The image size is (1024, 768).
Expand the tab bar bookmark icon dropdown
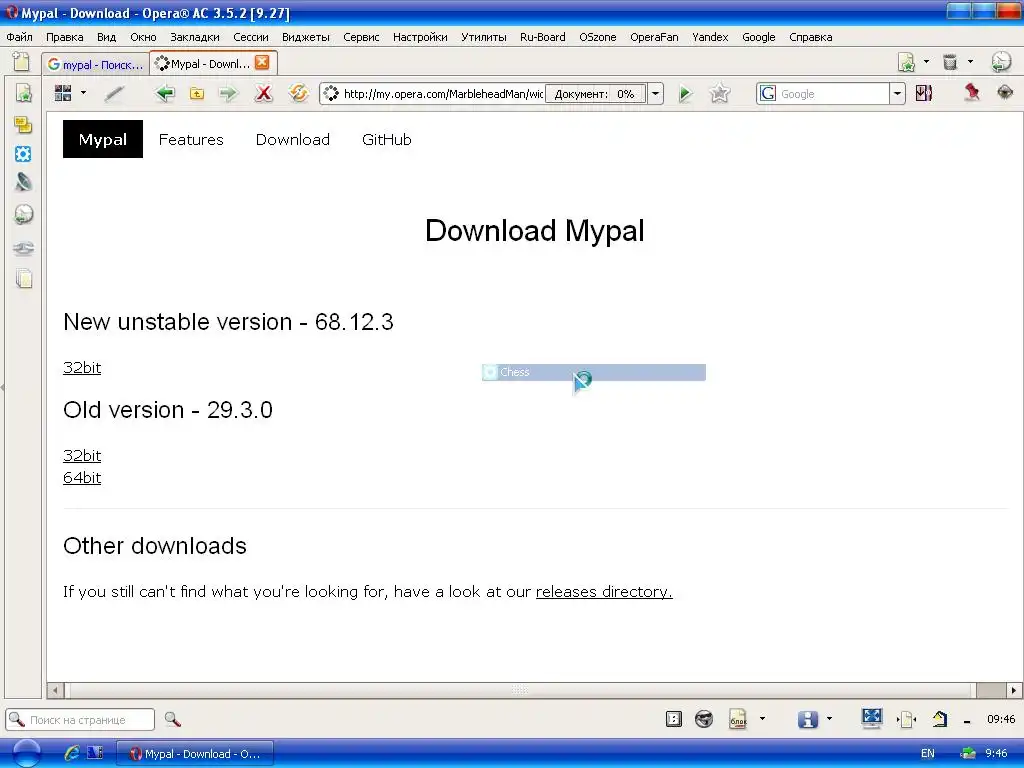tap(926, 62)
